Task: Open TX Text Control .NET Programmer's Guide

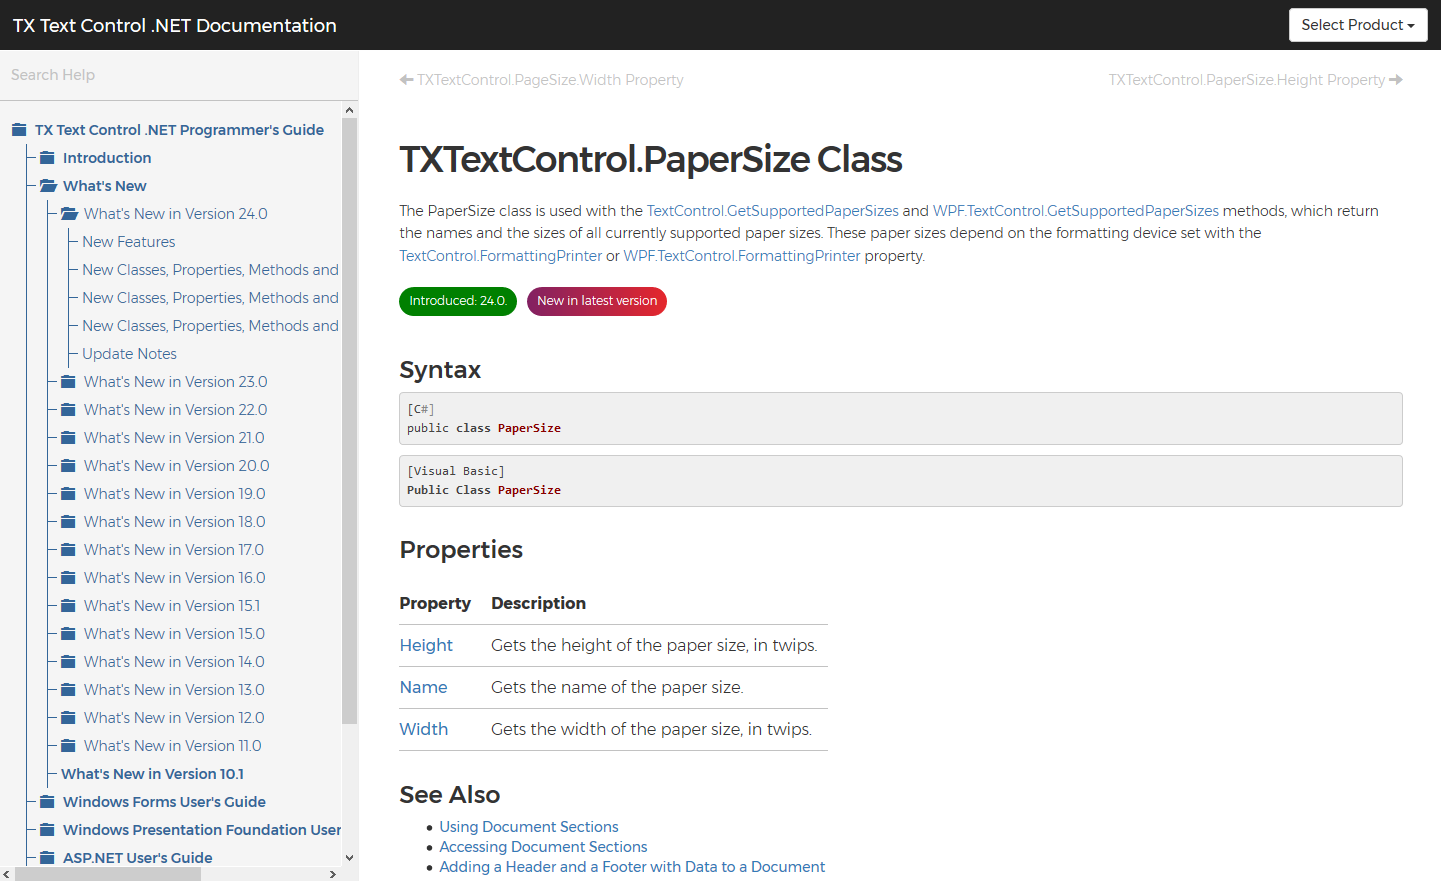Action: click(x=179, y=130)
